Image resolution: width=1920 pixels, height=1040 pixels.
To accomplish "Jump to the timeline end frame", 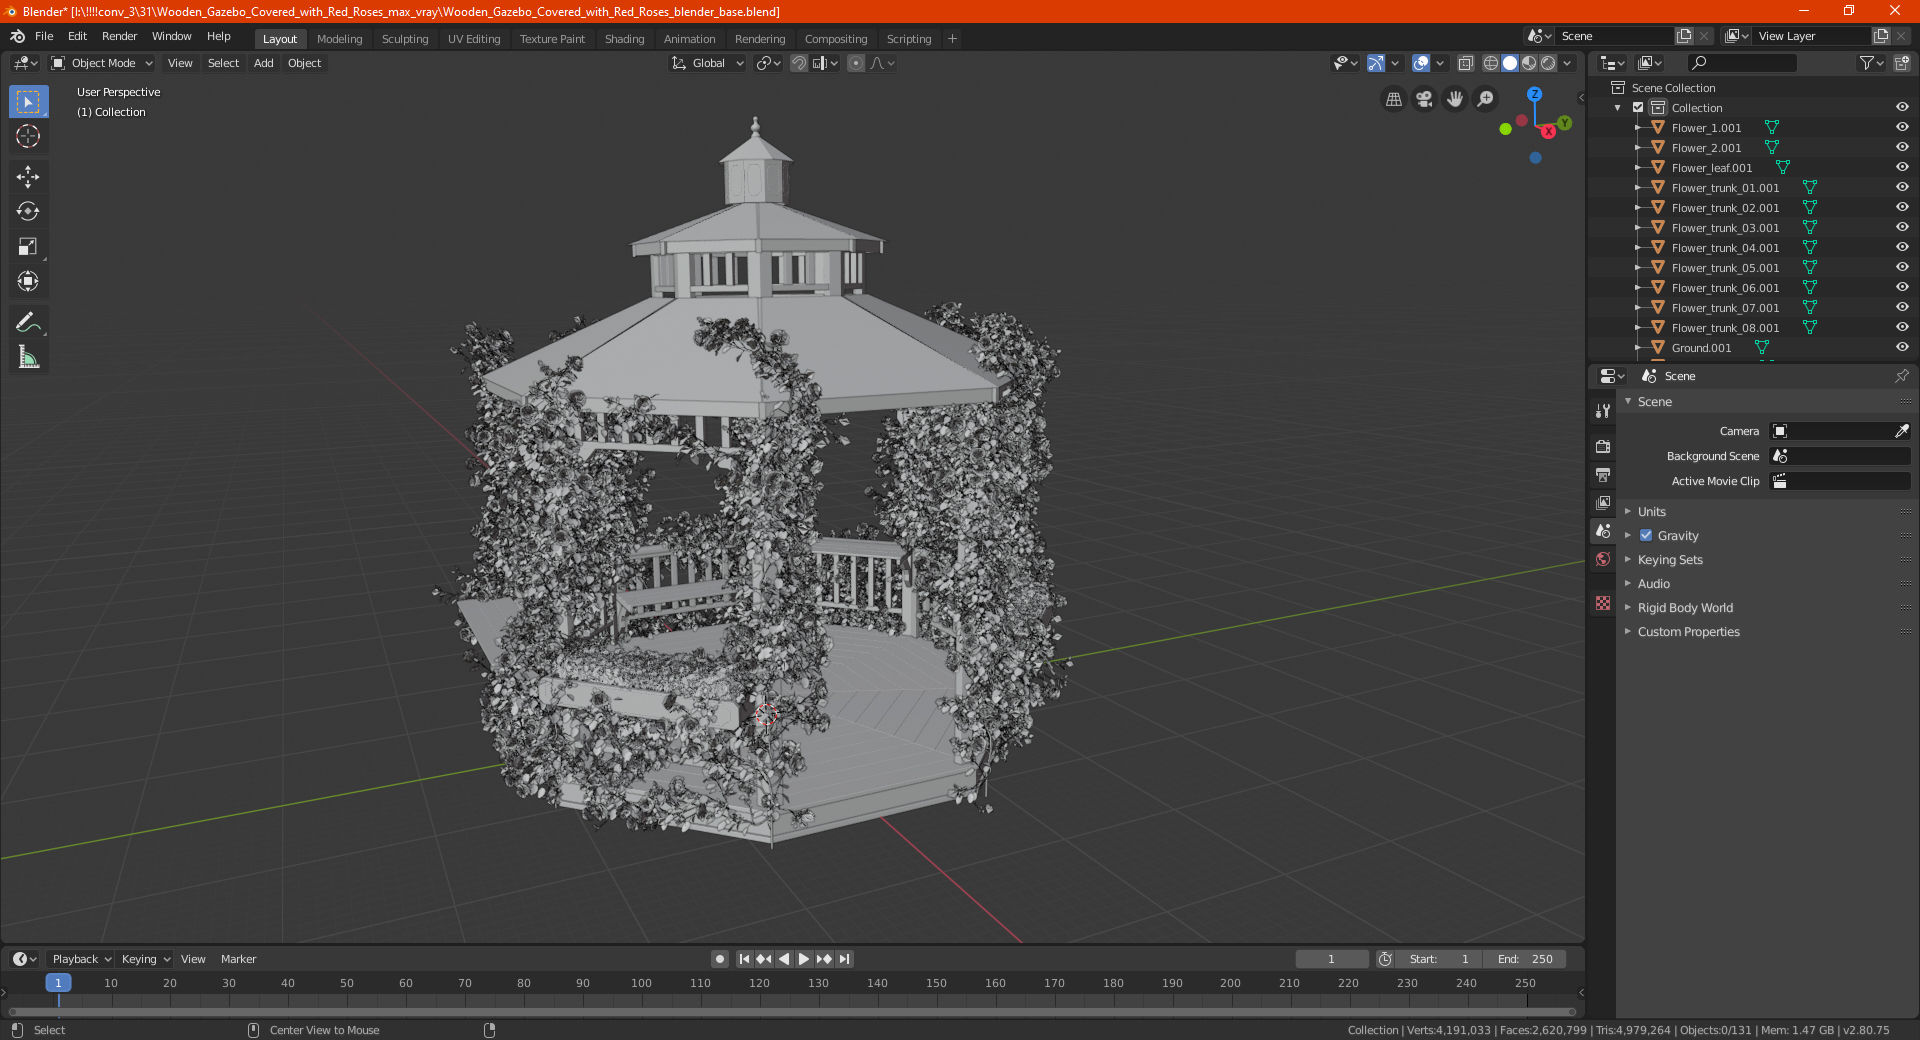I will pyautogui.click(x=845, y=959).
